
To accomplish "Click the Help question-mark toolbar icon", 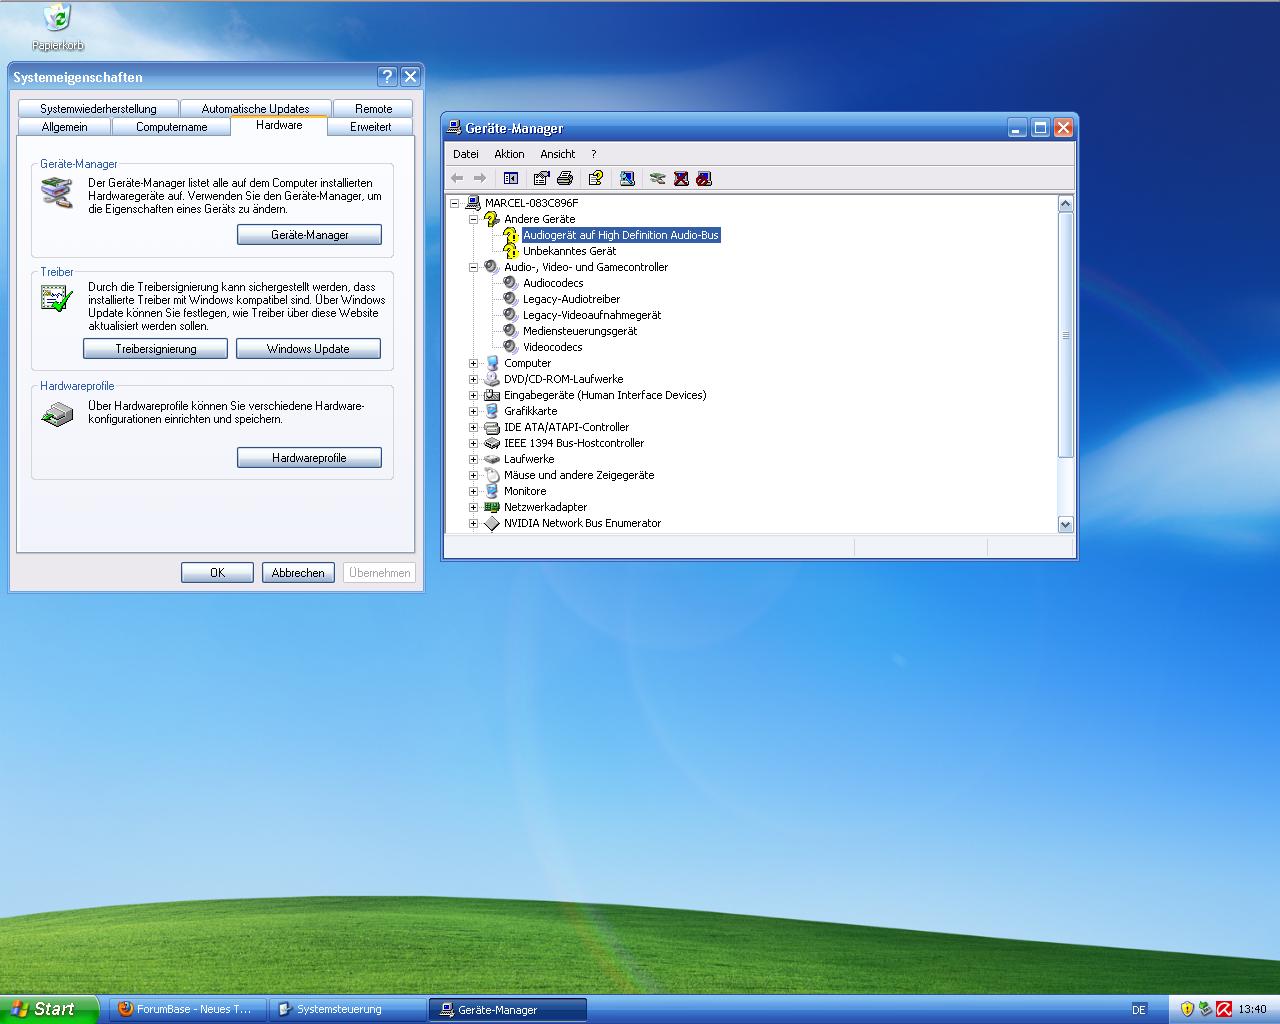I will (x=596, y=178).
